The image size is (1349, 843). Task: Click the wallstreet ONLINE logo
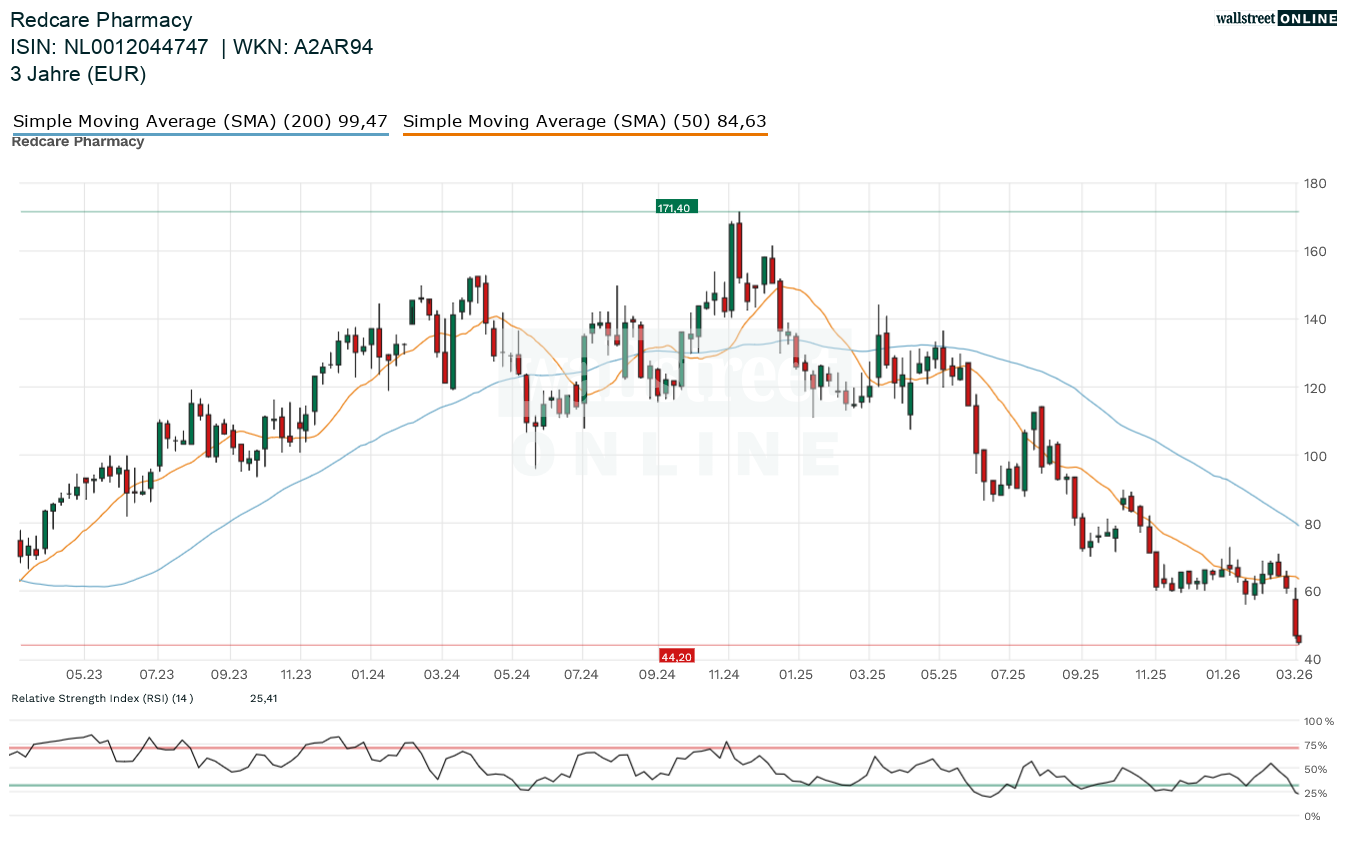[x=1275, y=18]
